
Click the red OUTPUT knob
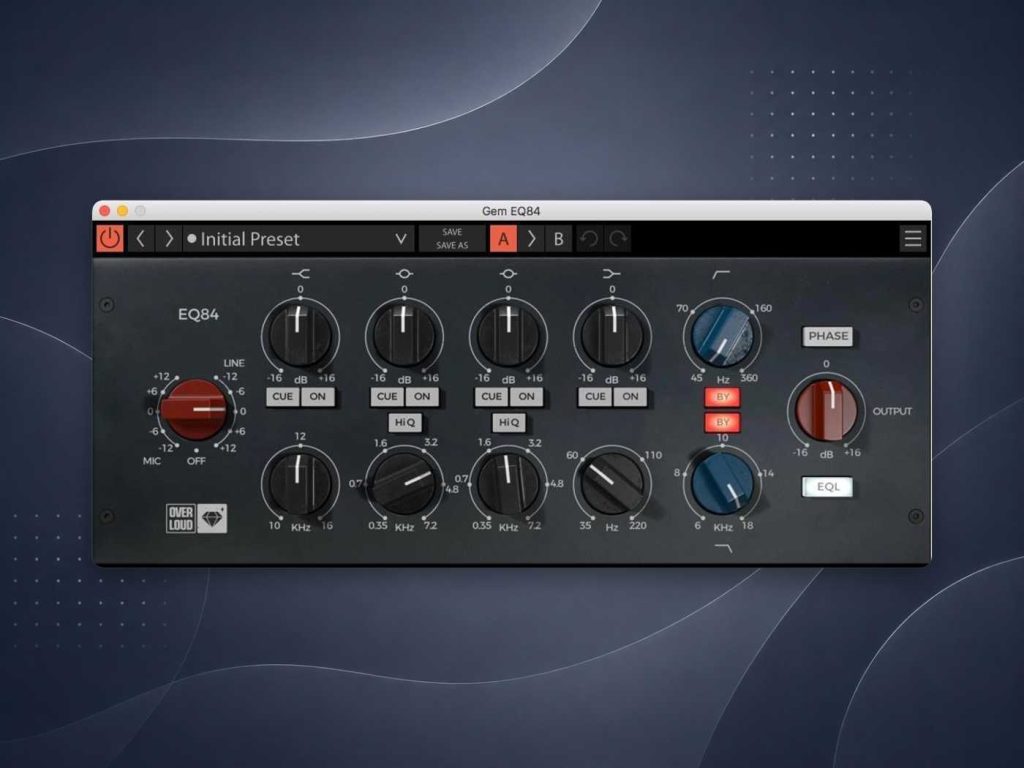point(826,411)
